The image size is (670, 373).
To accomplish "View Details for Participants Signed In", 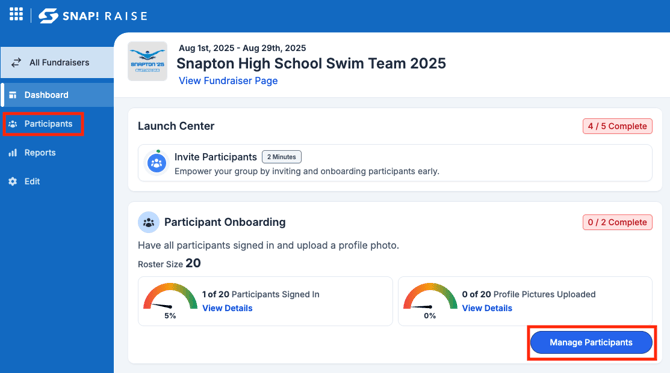I will 227,308.
